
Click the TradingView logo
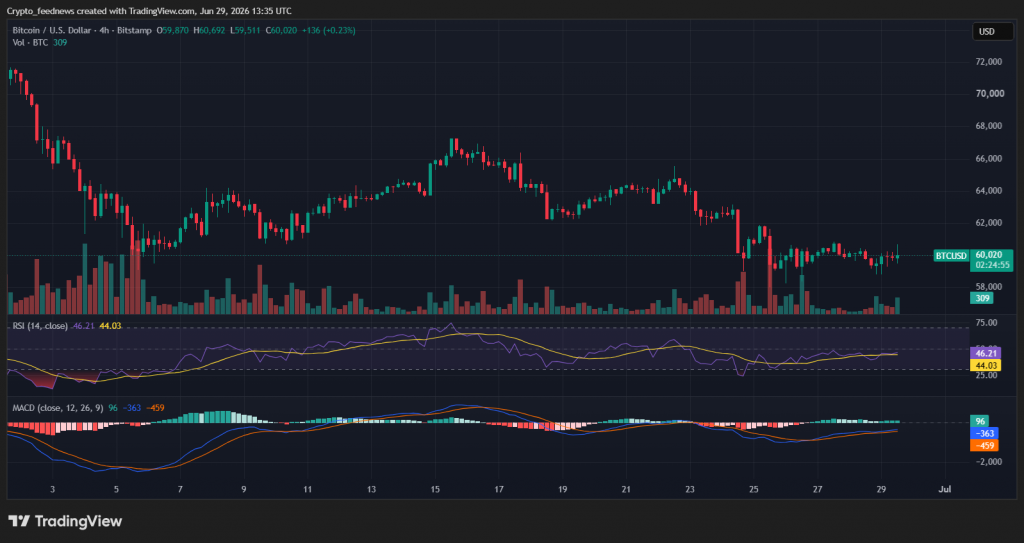coord(65,521)
